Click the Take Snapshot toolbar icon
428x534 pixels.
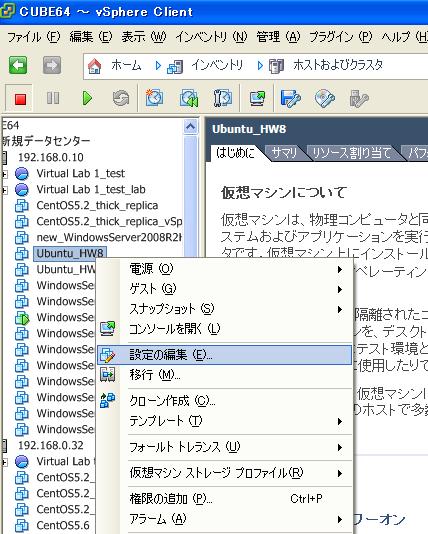click(154, 98)
